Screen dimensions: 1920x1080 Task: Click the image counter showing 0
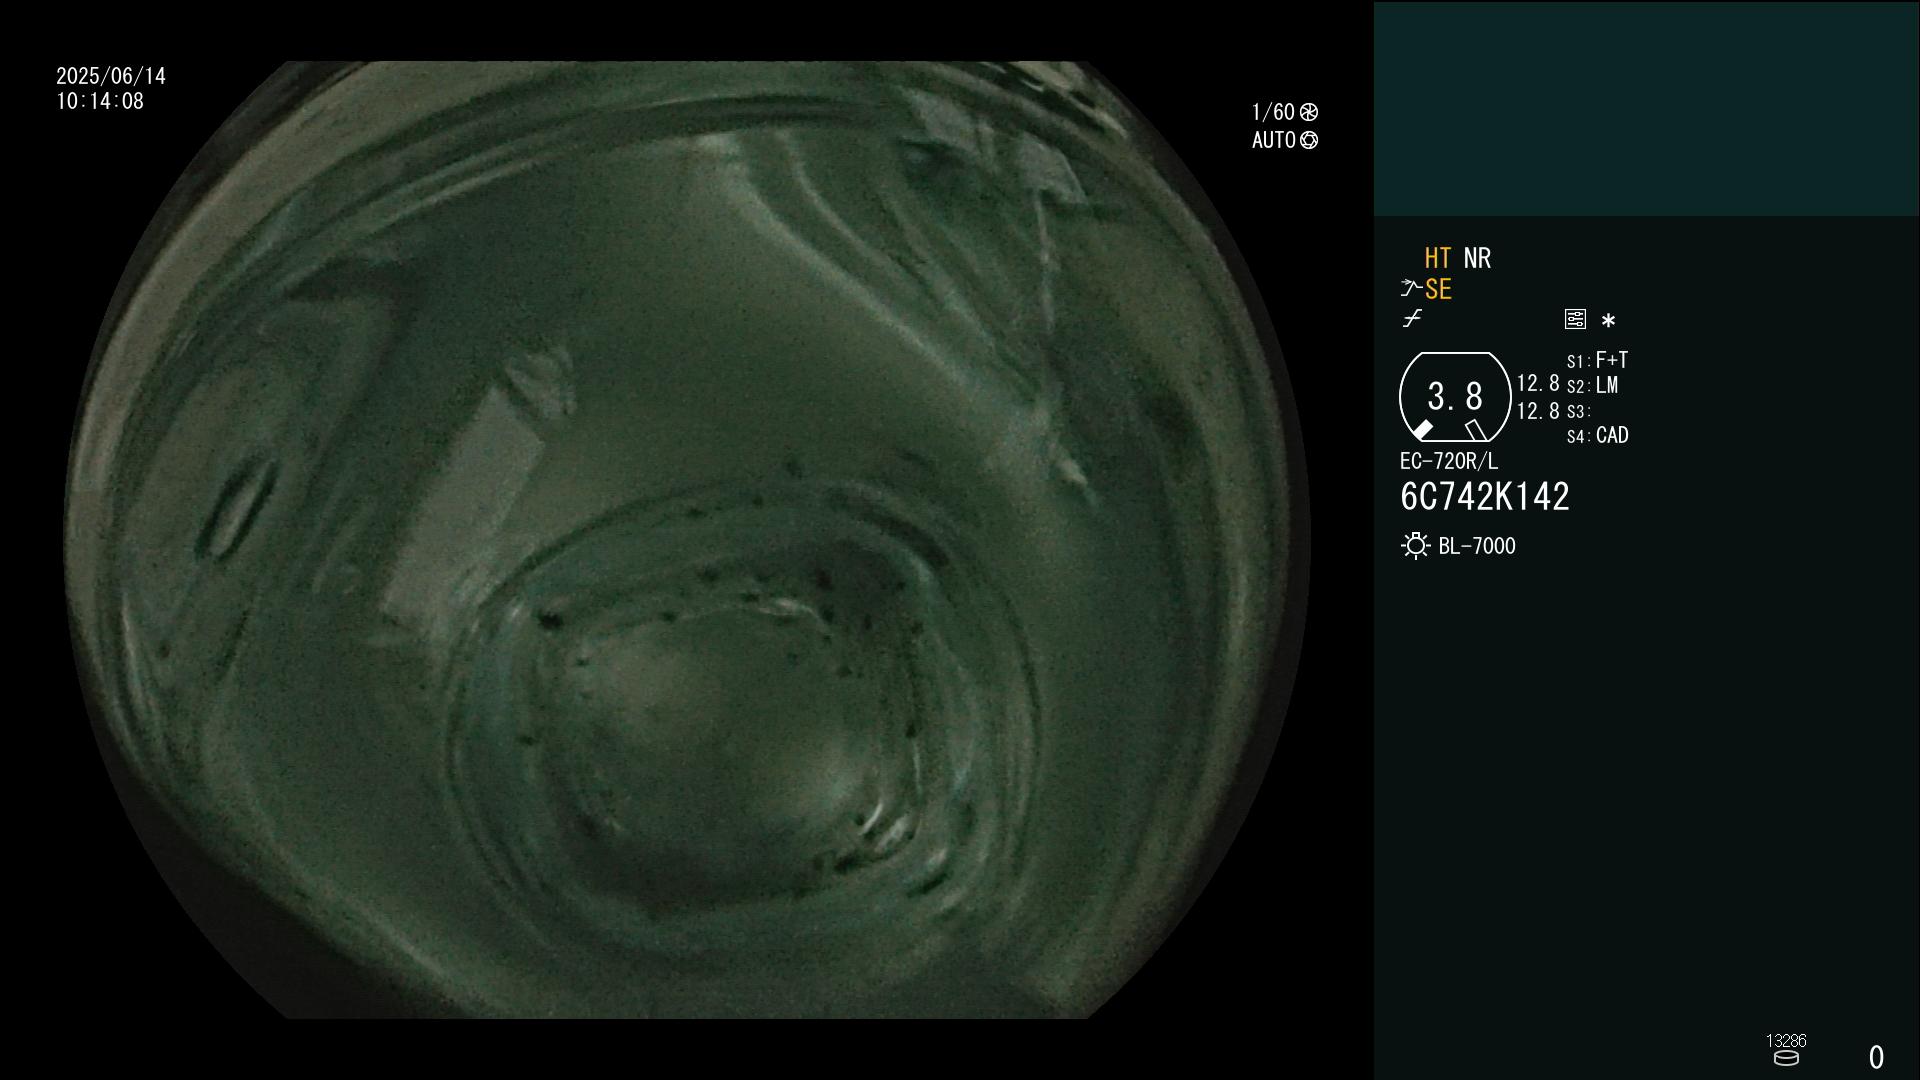pyautogui.click(x=1877, y=1057)
